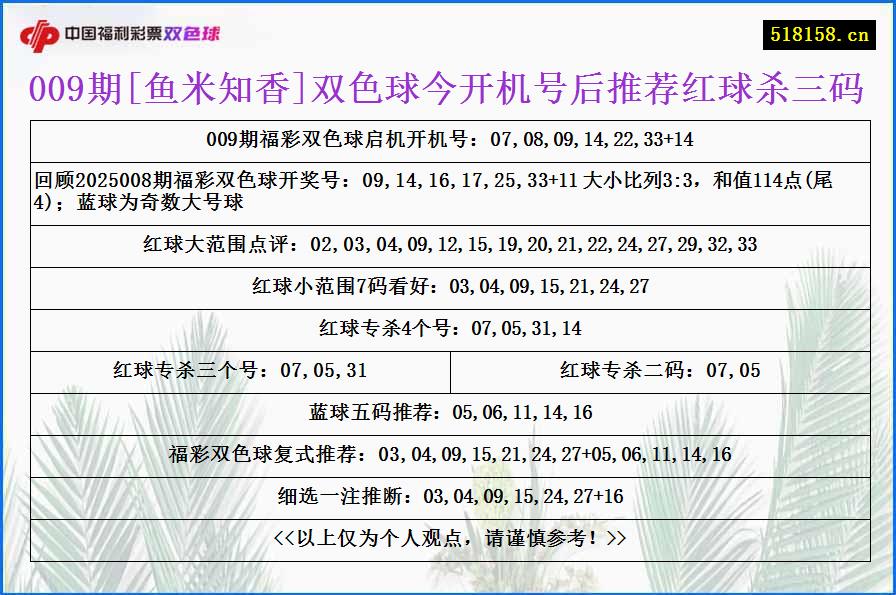The width and height of the screenshot is (896, 595).
Task: Select the 红球小范围7码看好 row
Action: tap(448, 287)
